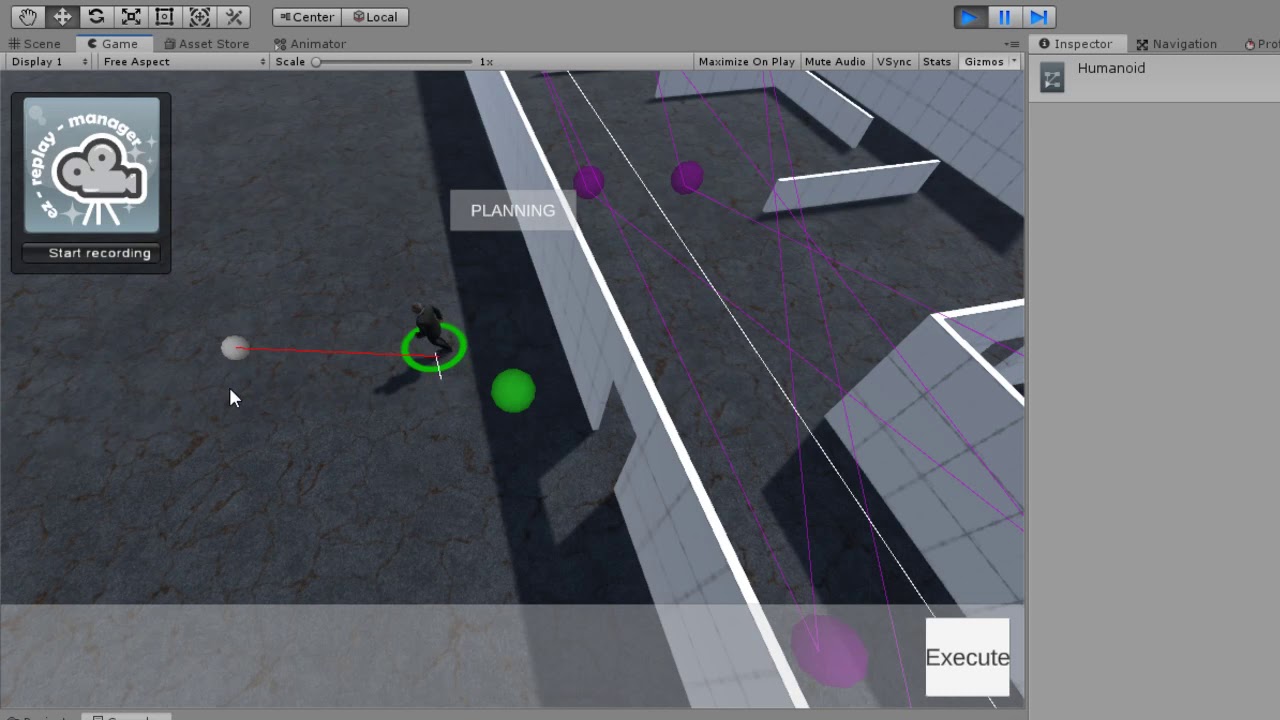Select the Game tab
Image resolution: width=1280 pixels, height=720 pixels.
[113, 44]
